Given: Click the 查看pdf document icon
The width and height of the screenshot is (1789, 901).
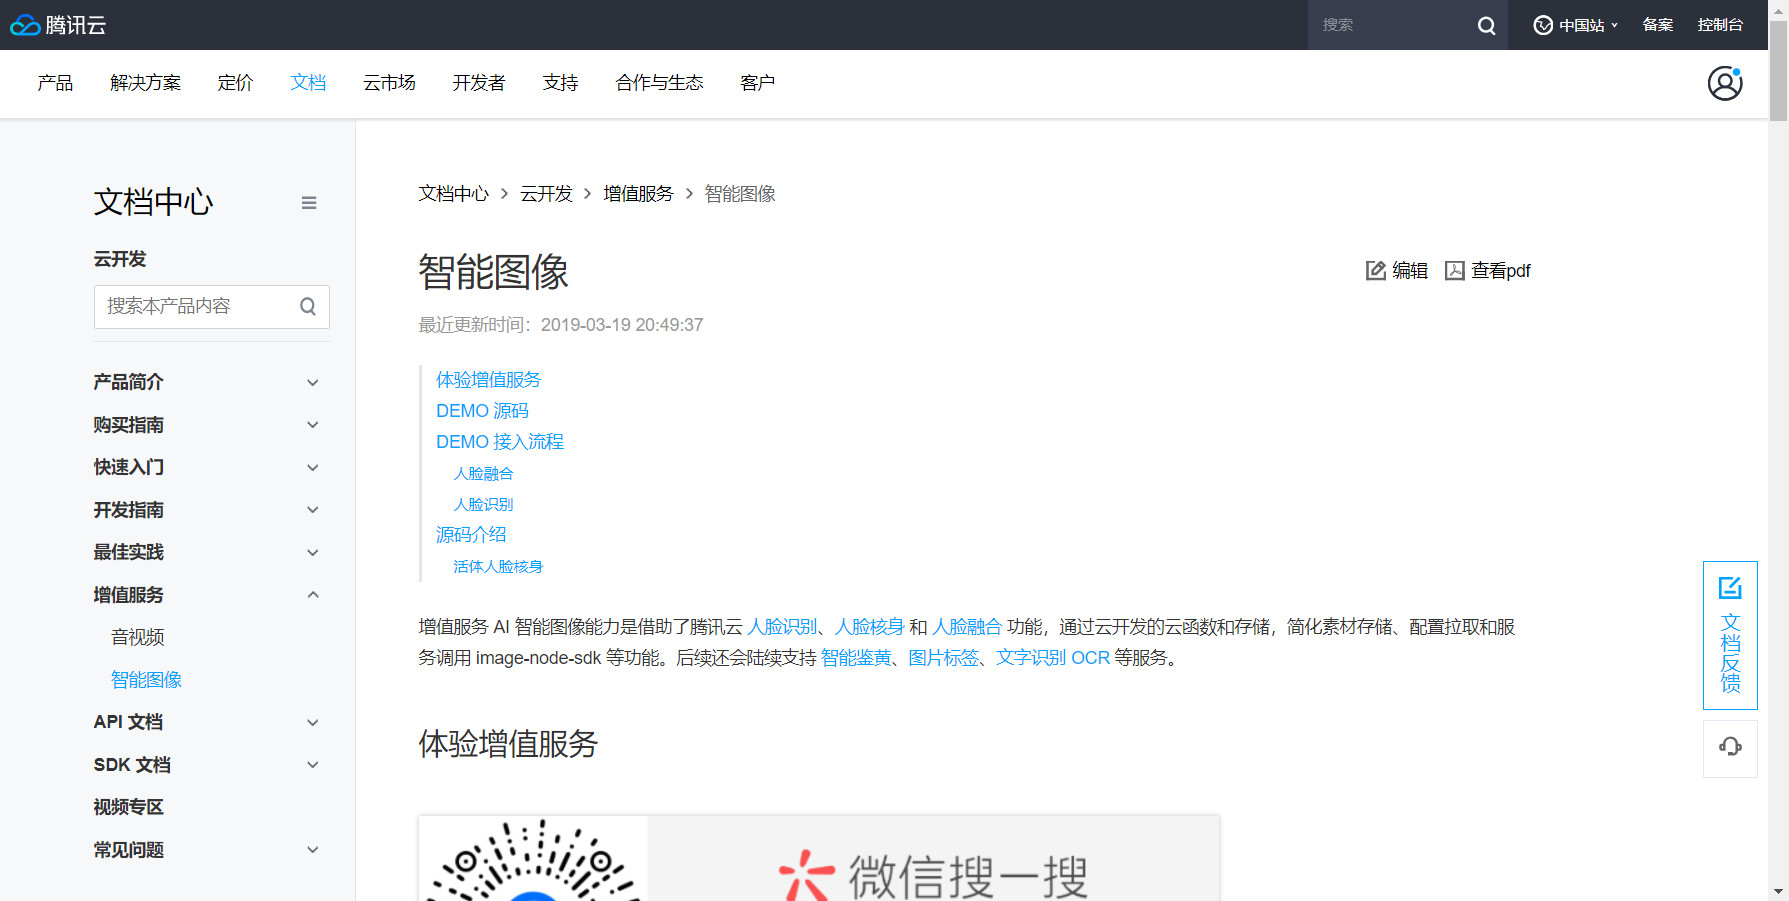Looking at the screenshot, I should [x=1455, y=271].
